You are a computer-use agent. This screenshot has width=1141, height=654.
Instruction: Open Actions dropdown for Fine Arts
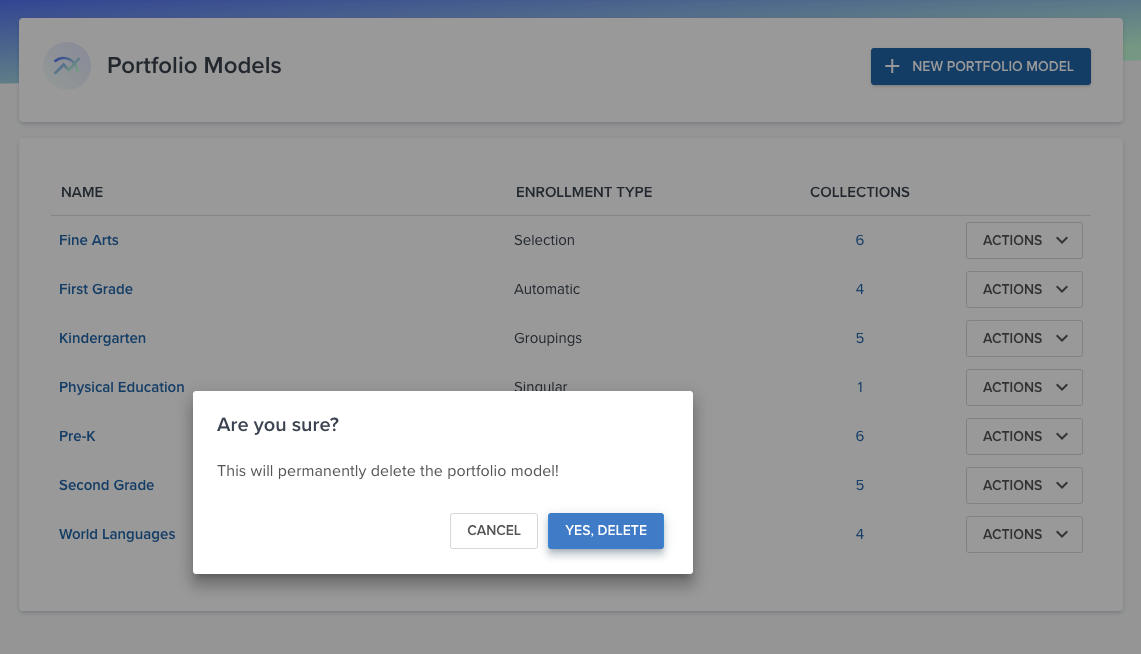pos(1024,240)
